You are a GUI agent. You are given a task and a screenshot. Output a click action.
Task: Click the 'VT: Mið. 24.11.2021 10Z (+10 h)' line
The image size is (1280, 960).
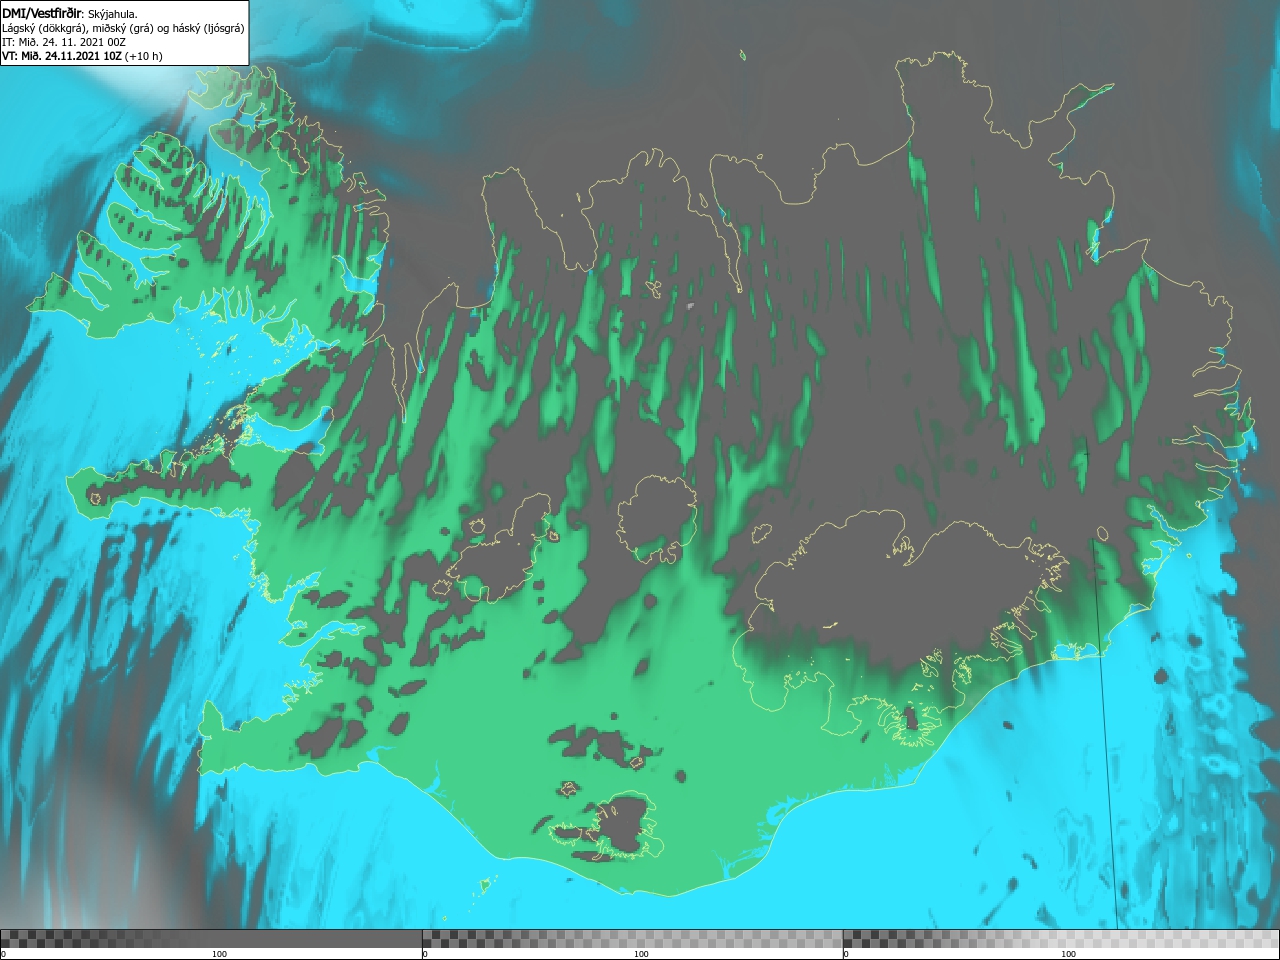(82, 56)
